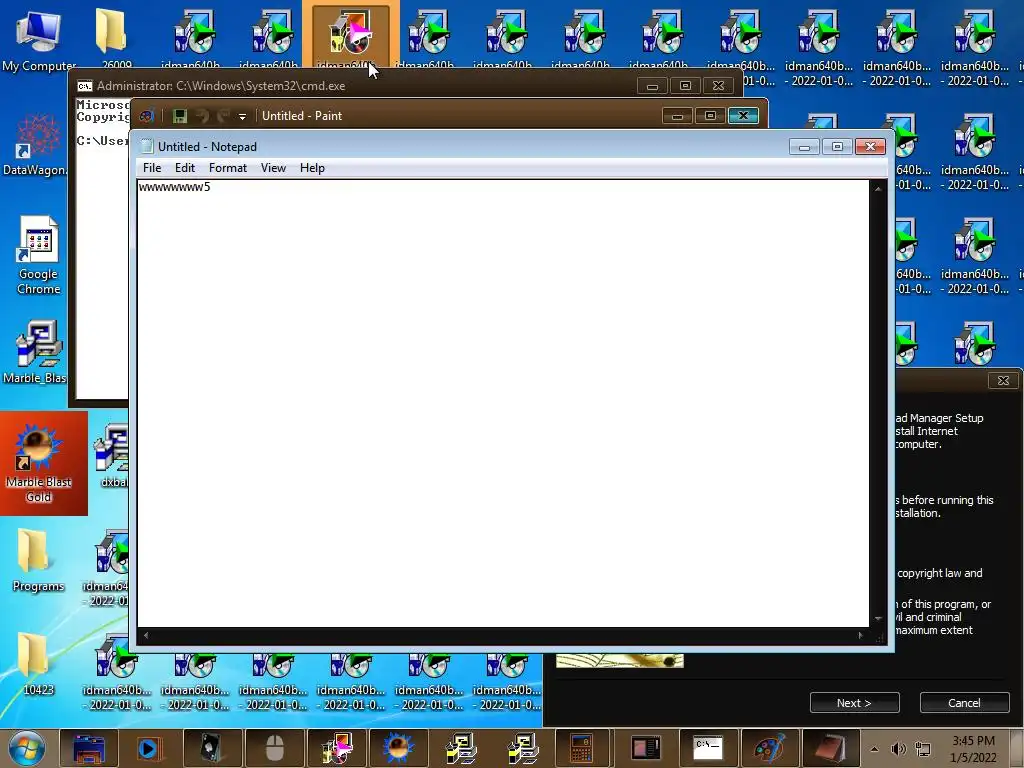Switch to the idman installer taskbar button
The height and width of the screenshot is (768, 1024).
(337, 749)
